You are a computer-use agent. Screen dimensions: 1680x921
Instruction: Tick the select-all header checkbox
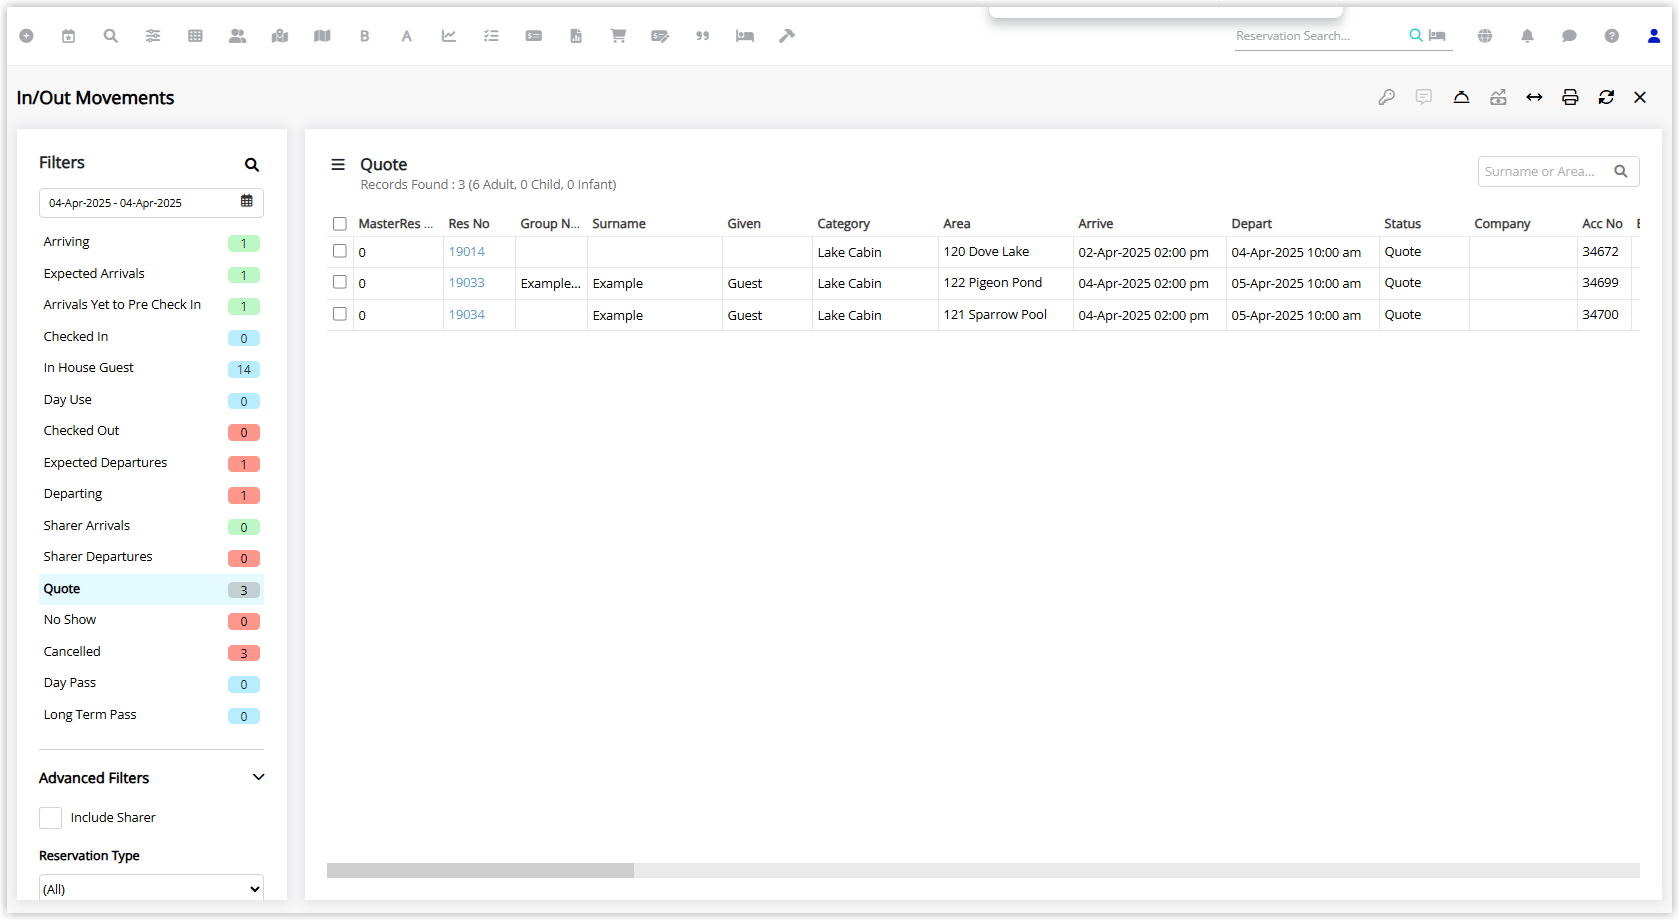[x=340, y=224]
